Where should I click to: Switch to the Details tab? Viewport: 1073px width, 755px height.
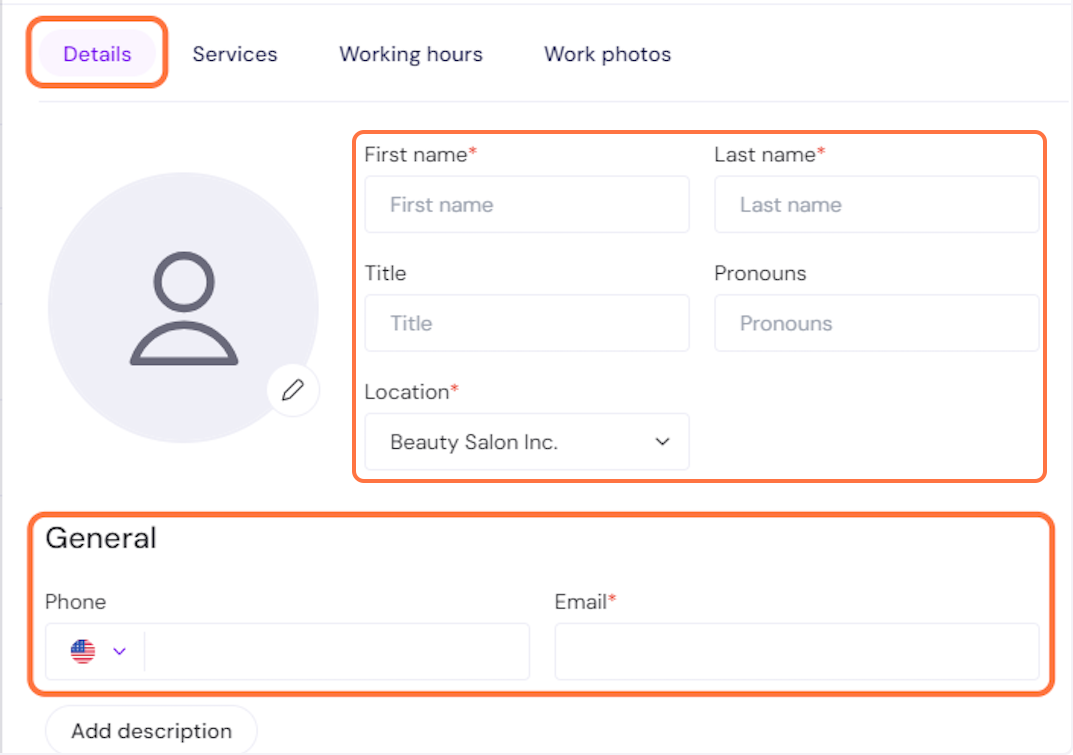pyautogui.click(x=97, y=54)
